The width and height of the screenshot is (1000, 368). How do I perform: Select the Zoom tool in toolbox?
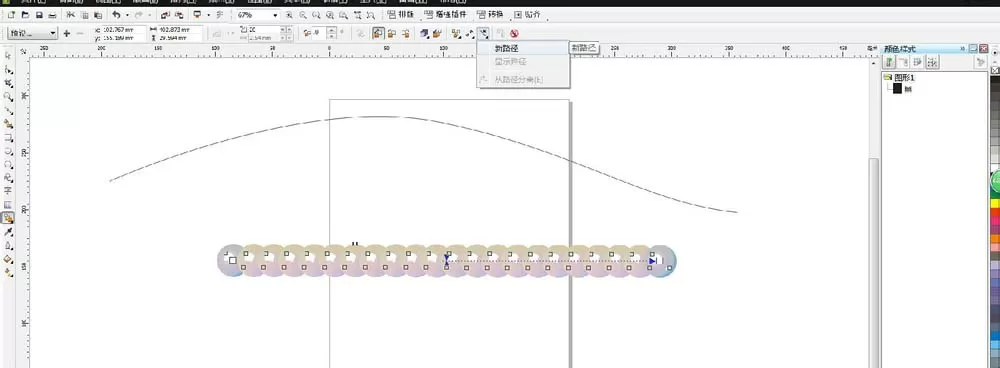pyautogui.click(x=8, y=96)
